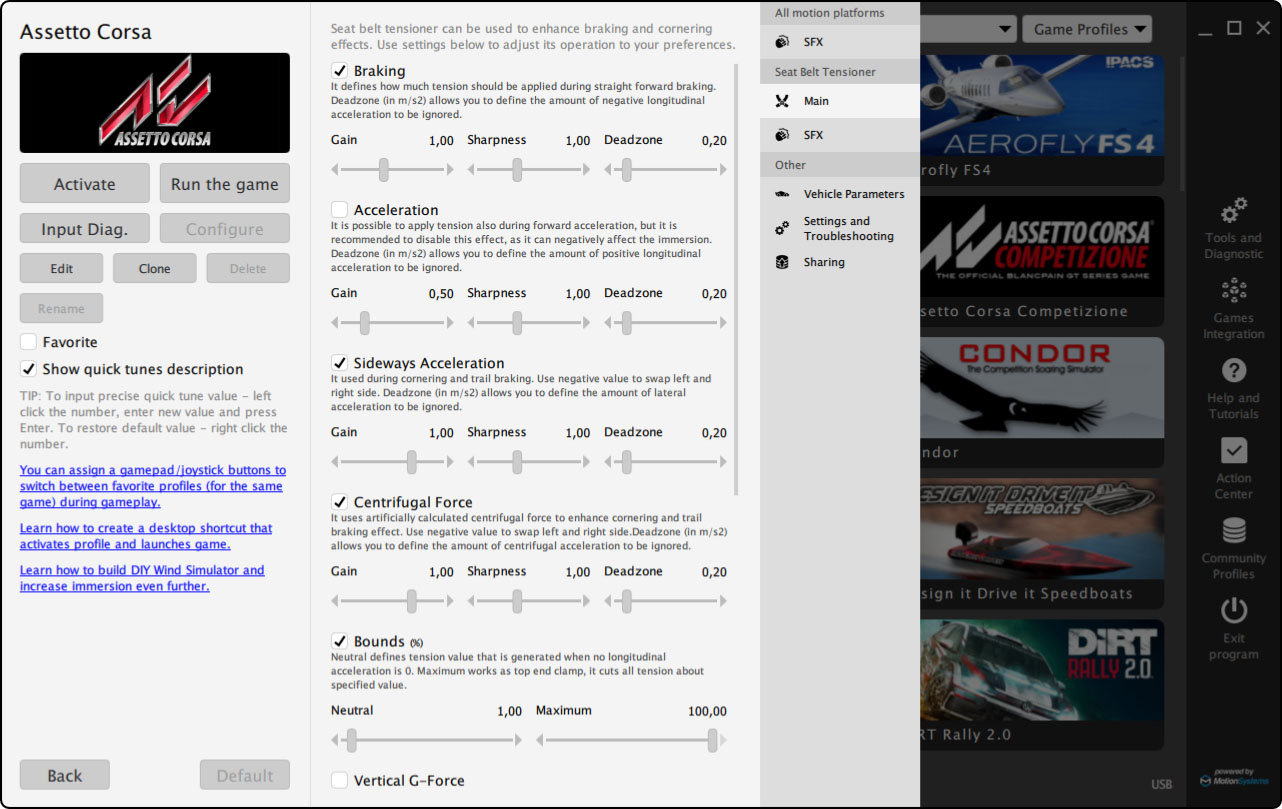This screenshot has height=809, width=1282.
Task: Enable Vertical G-Force checkbox
Action: [340, 780]
